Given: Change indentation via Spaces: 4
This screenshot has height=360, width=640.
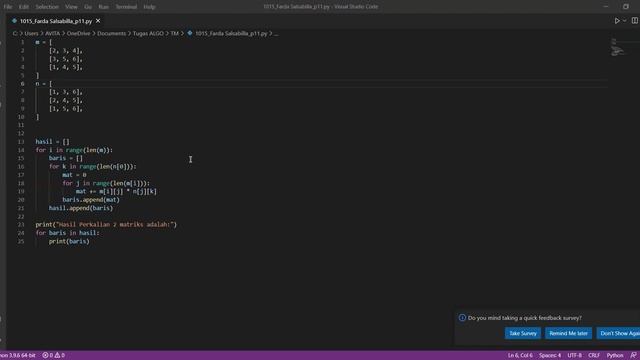Looking at the screenshot, I should click(550, 355).
